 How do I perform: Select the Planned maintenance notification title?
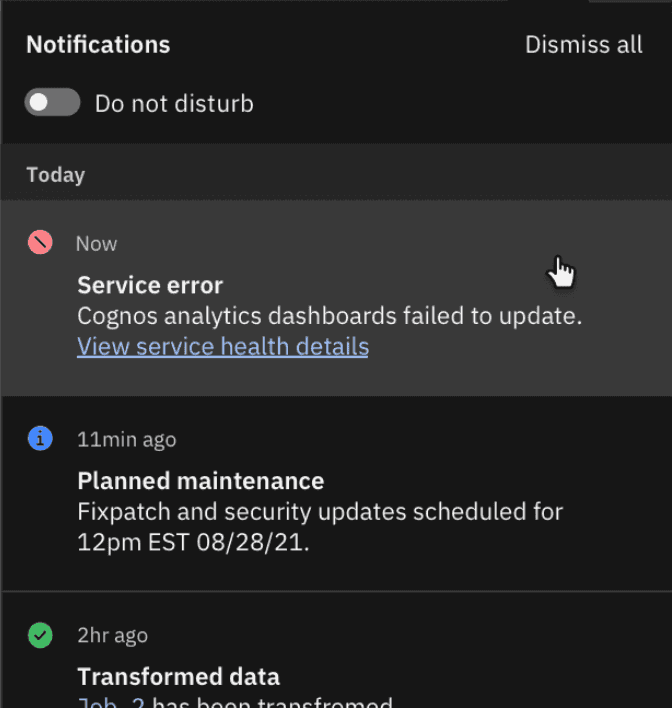200,481
